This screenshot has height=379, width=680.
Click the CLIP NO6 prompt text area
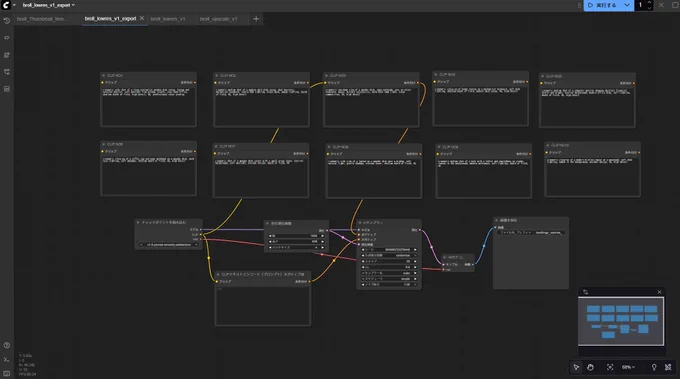148,175
